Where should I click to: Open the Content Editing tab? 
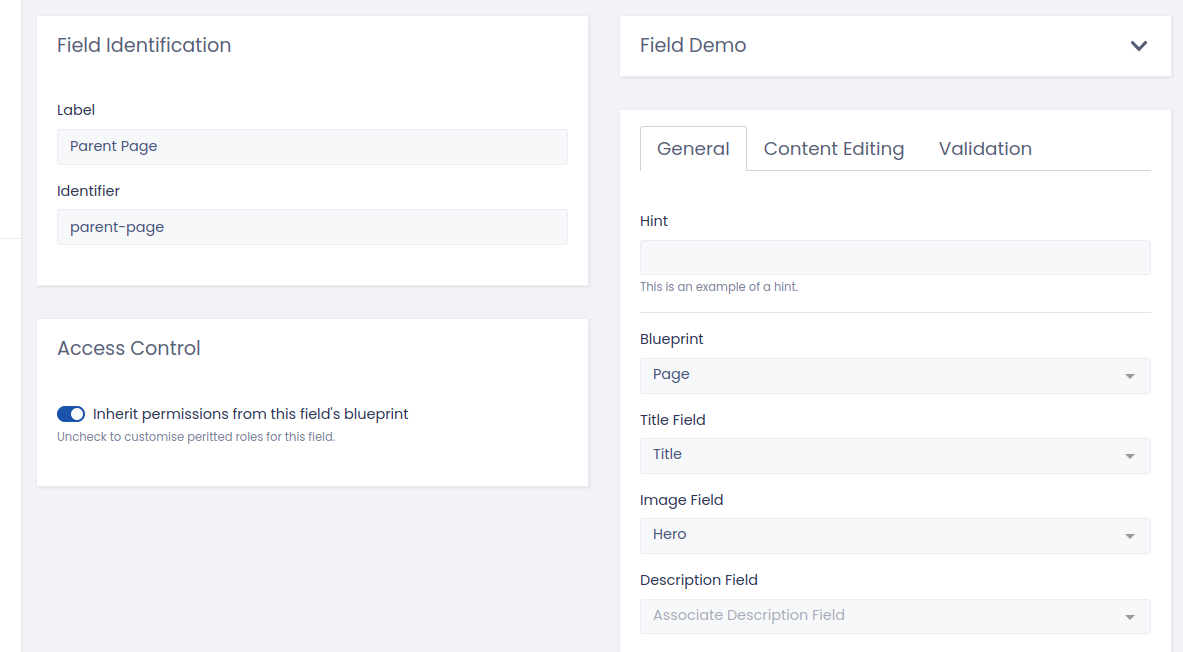[834, 149]
